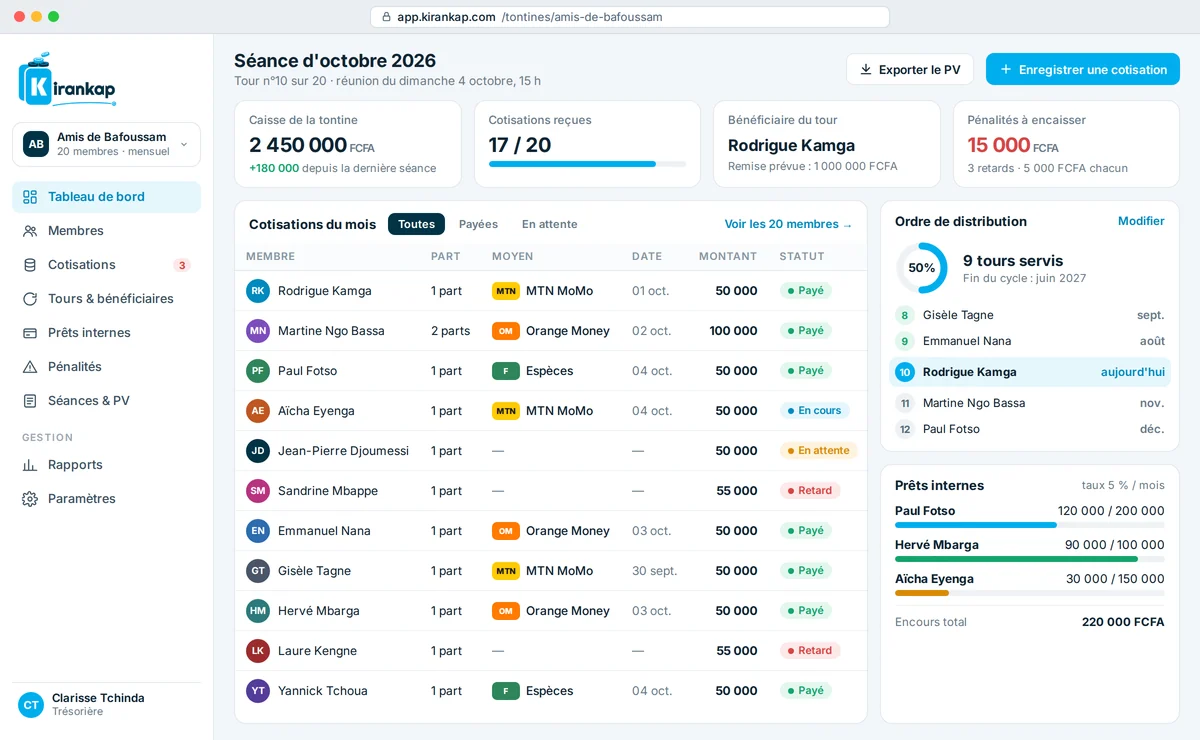The width and height of the screenshot is (1200, 740).
Task: Click the En cours status badge
Action: [x=814, y=411]
